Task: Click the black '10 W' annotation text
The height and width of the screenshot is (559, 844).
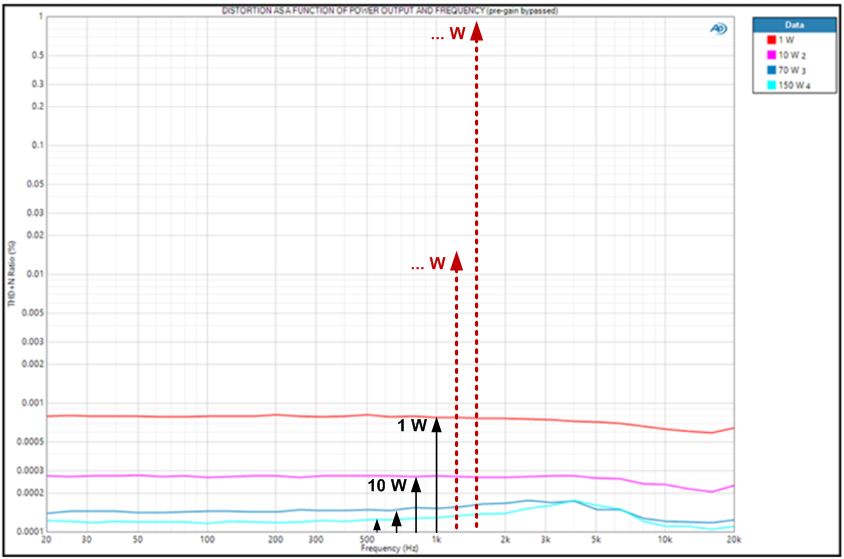Action: 387,487
